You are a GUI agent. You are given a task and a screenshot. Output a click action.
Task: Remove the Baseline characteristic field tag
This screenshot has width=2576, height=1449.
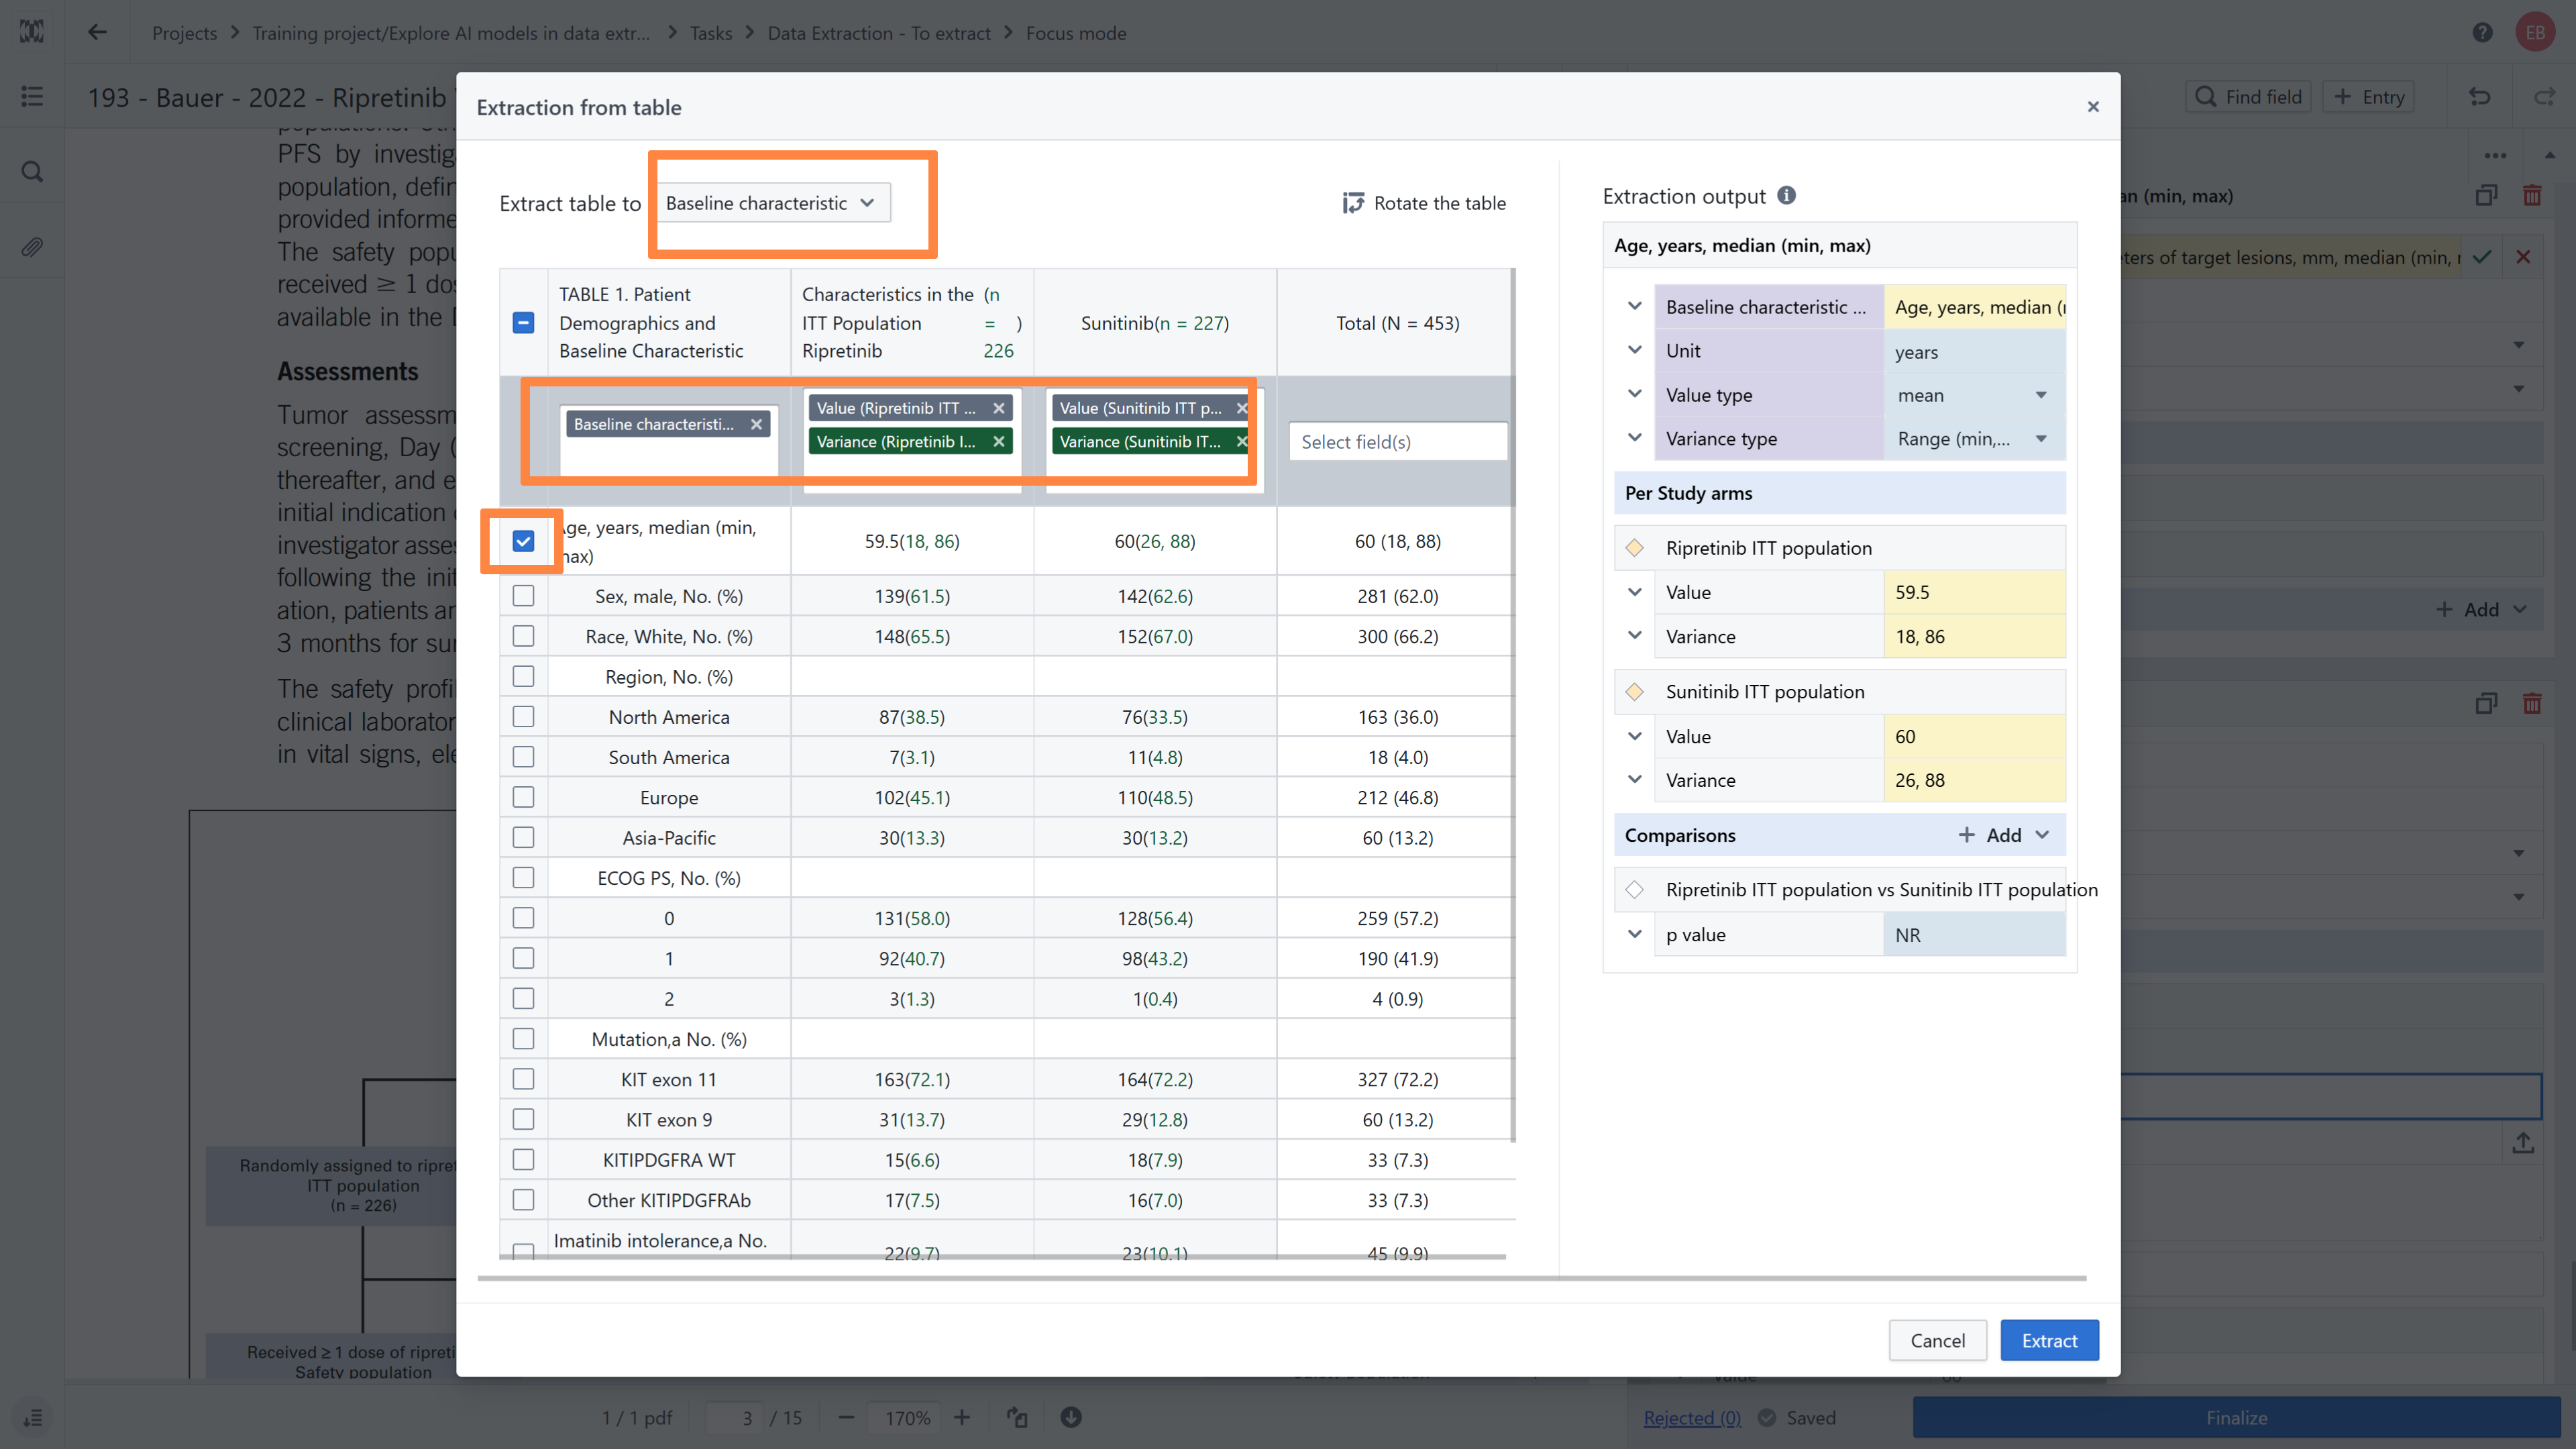click(x=757, y=424)
